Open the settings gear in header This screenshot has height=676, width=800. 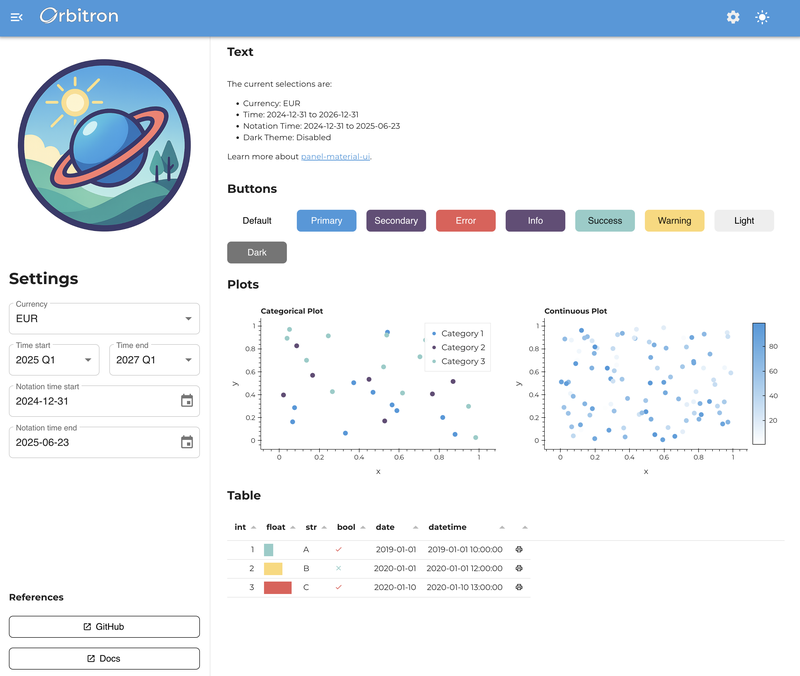click(733, 17)
